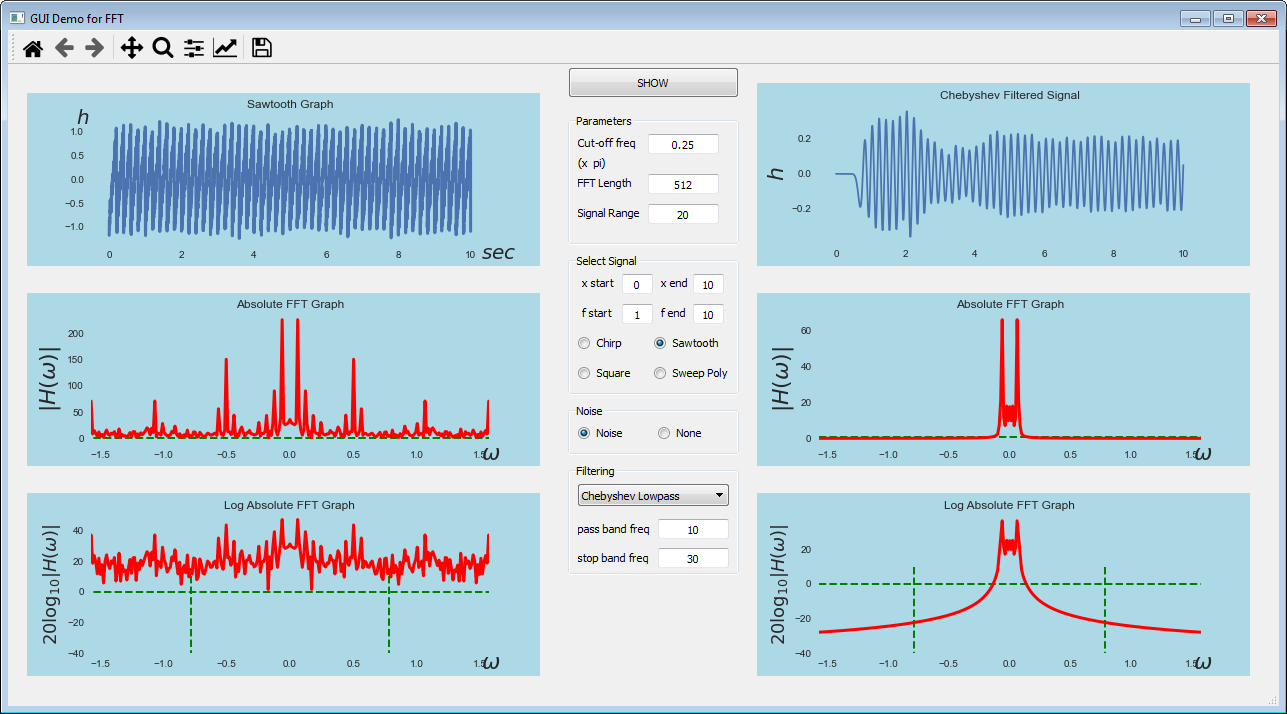Select the Square signal

coord(584,373)
